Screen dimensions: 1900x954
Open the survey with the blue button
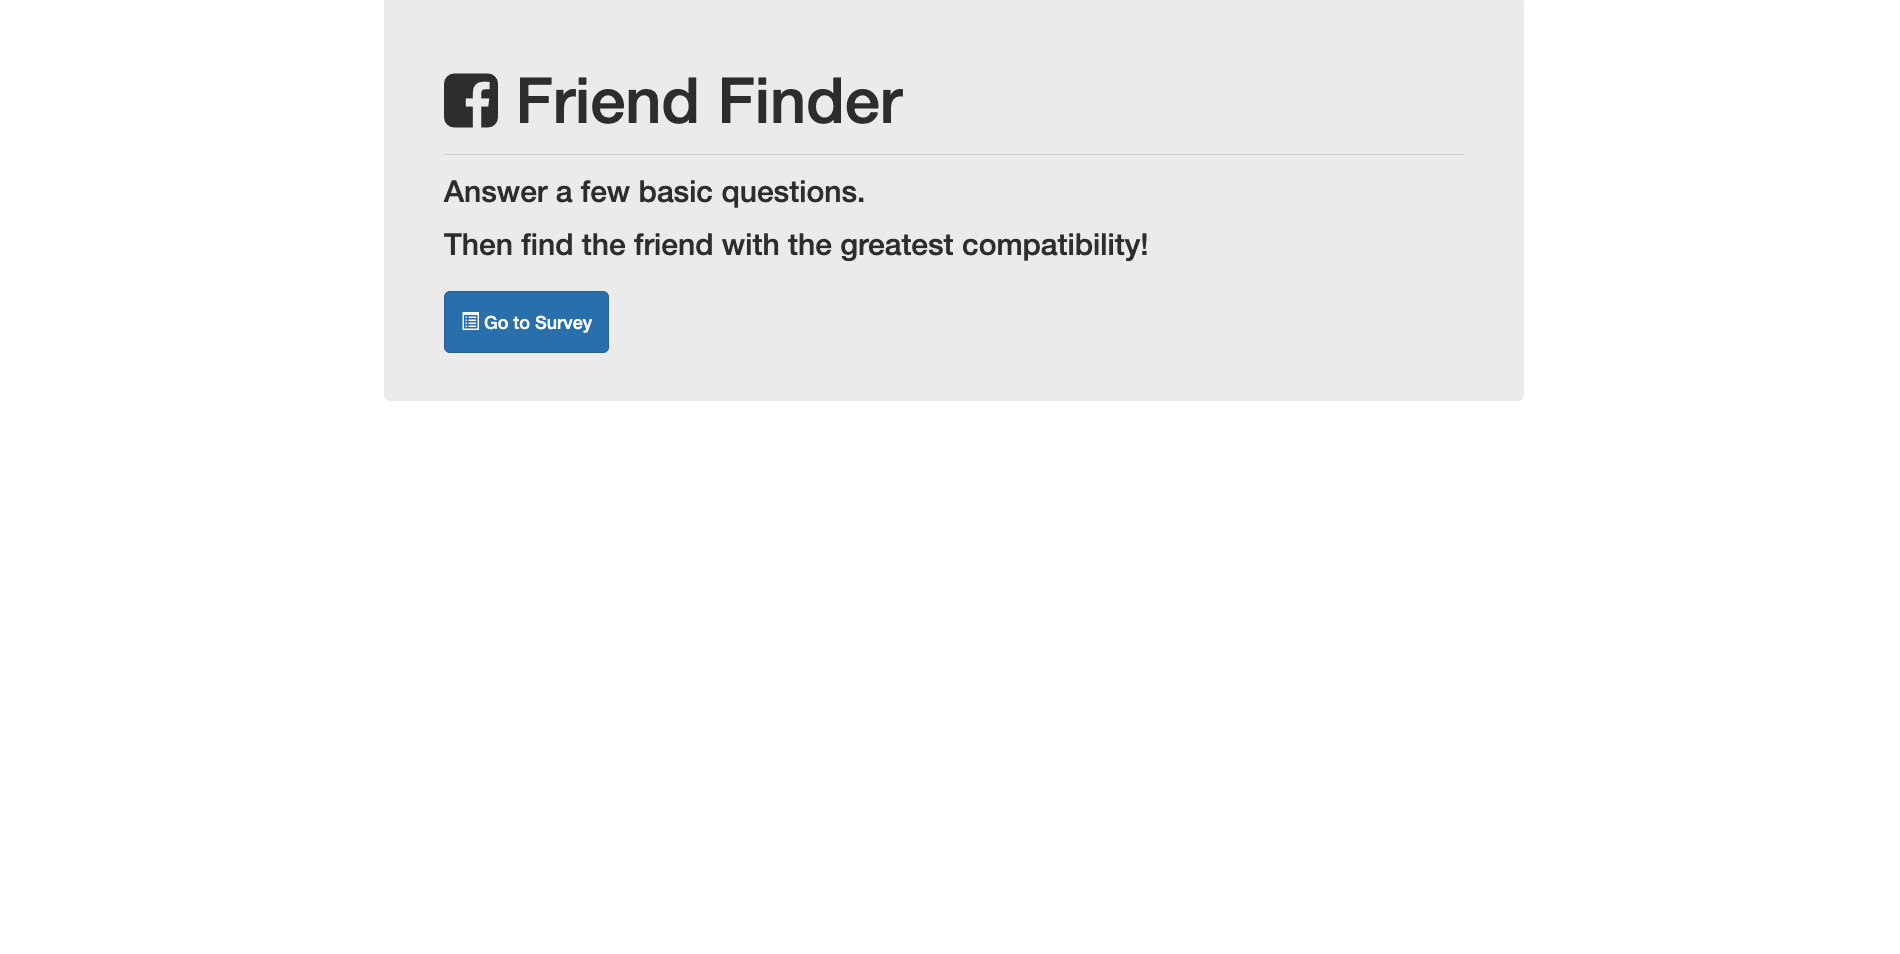pos(525,322)
